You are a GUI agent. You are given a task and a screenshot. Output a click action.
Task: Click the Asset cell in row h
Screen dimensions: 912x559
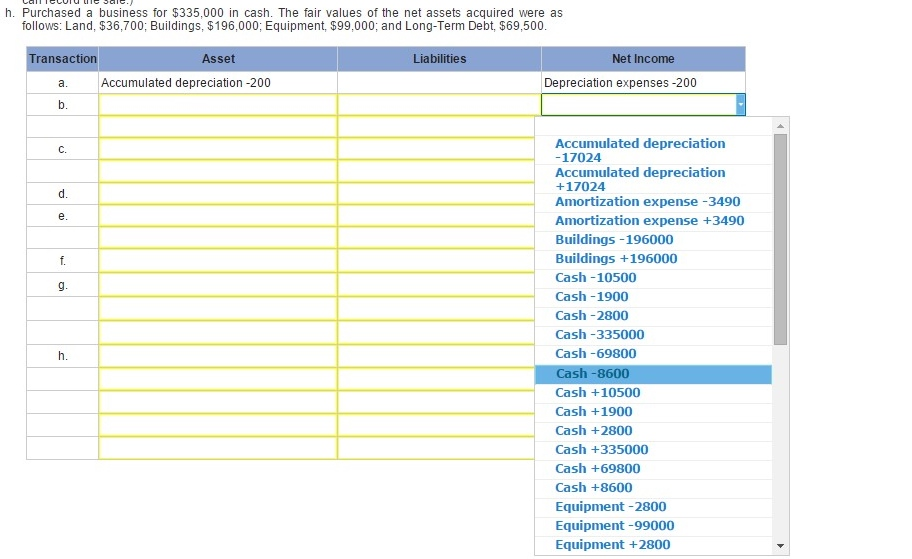pyautogui.click(x=217, y=356)
